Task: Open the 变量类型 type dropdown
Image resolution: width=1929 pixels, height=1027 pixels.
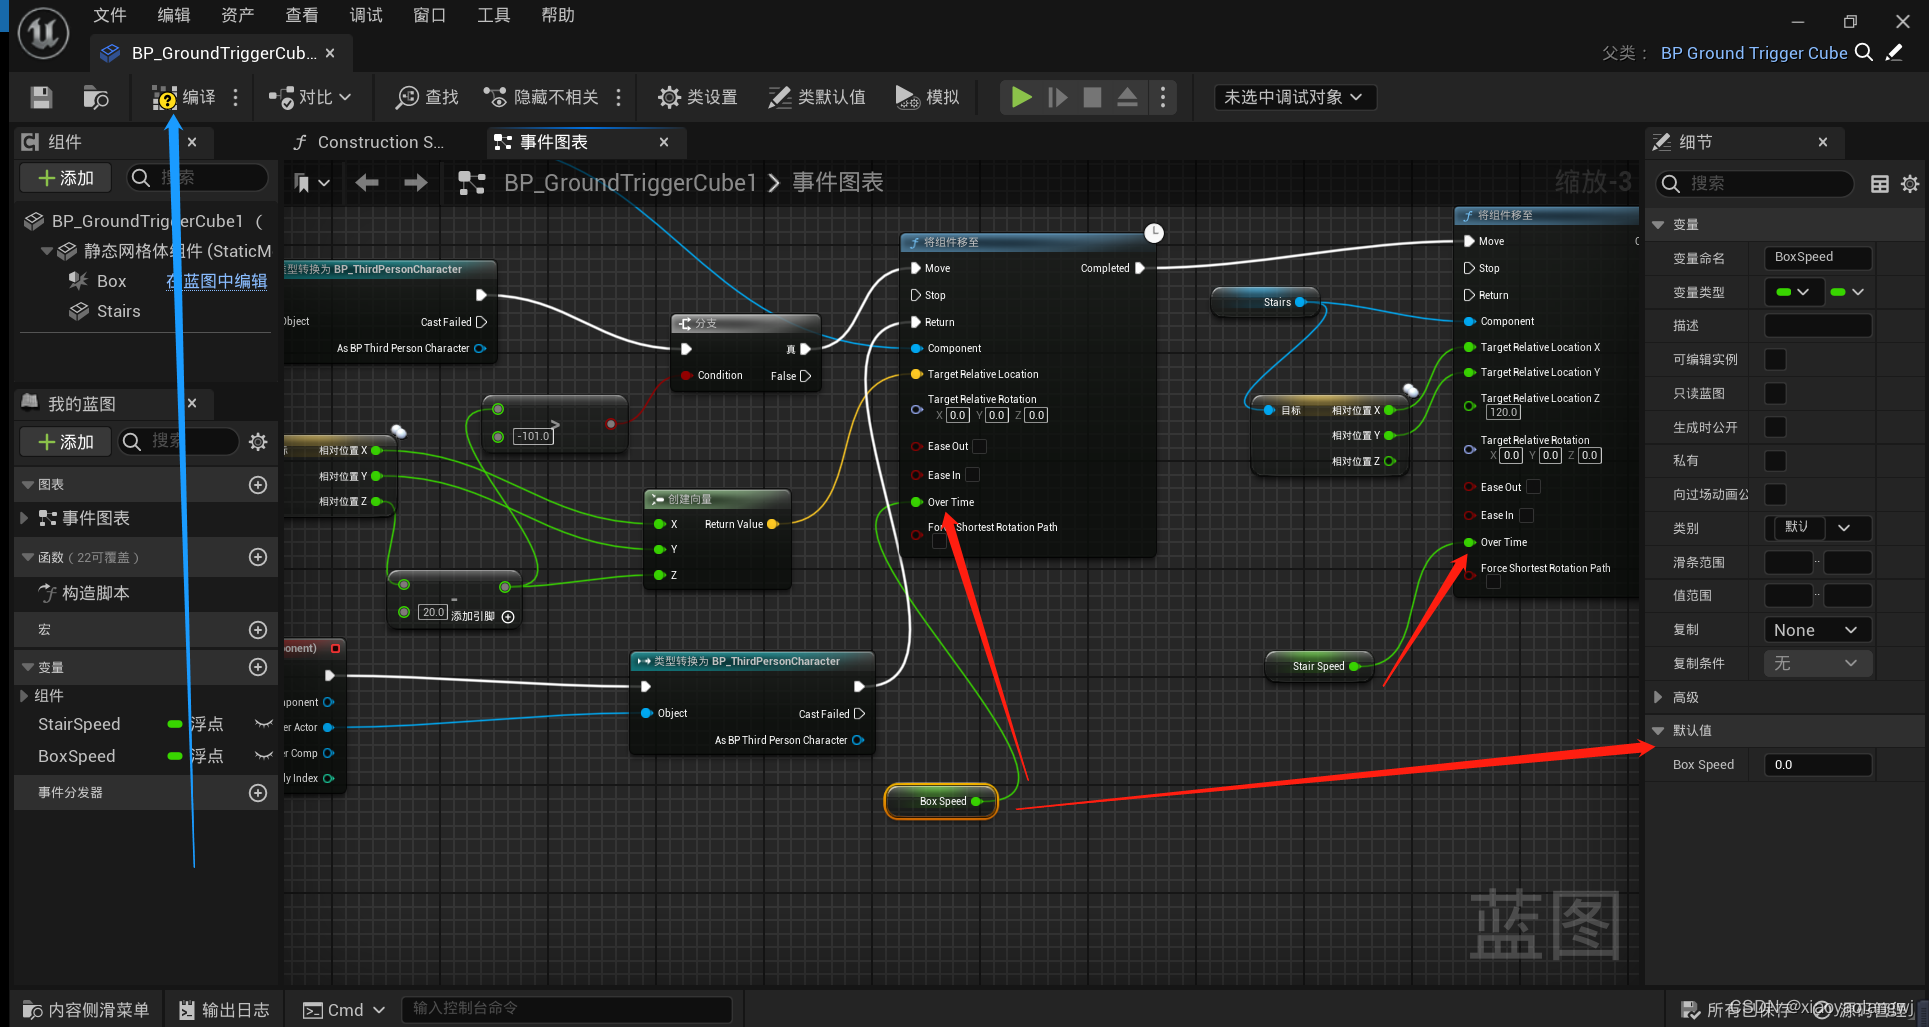Action: 1794,292
